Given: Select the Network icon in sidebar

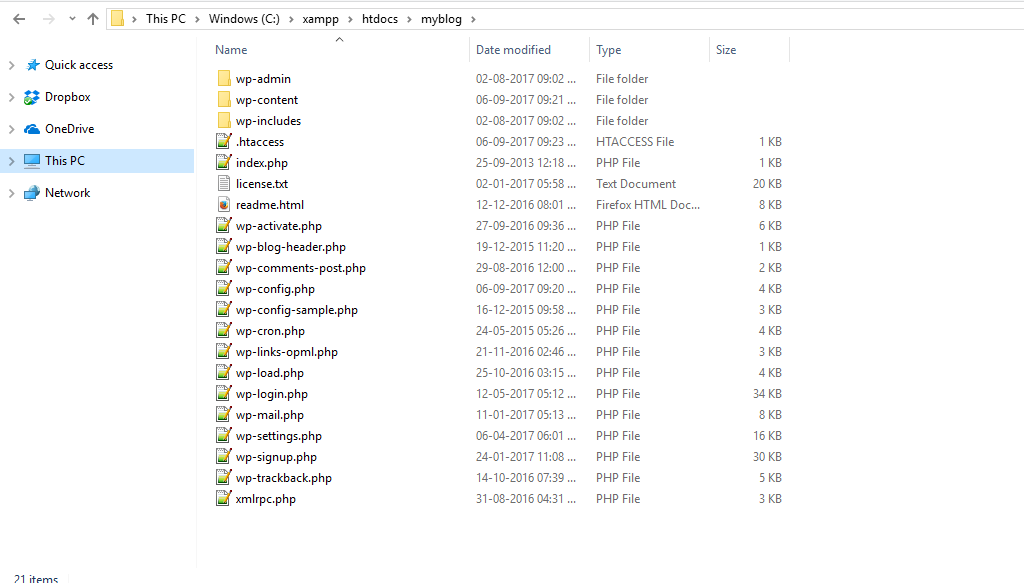Looking at the screenshot, I should [31, 193].
